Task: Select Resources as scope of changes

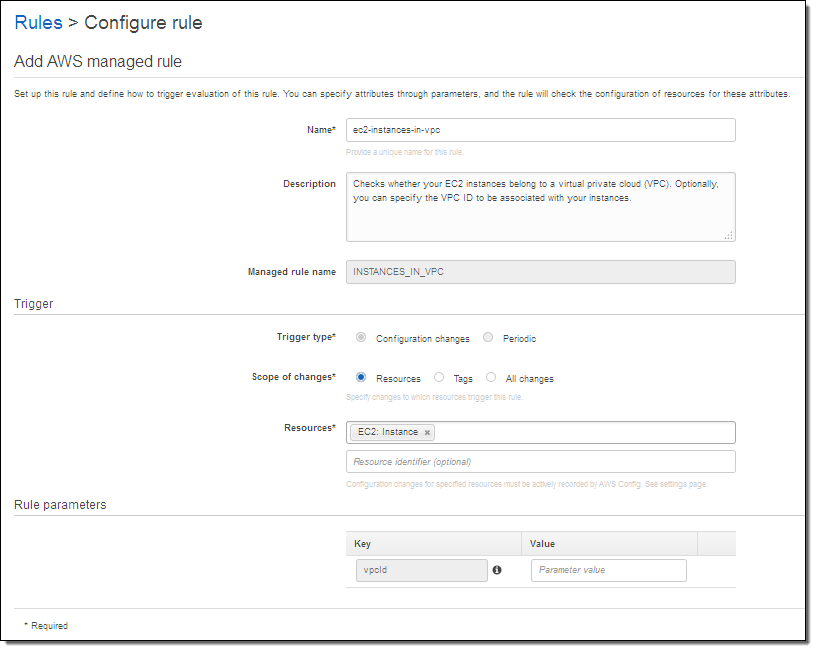Action: pyautogui.click(x=361, y=378)
